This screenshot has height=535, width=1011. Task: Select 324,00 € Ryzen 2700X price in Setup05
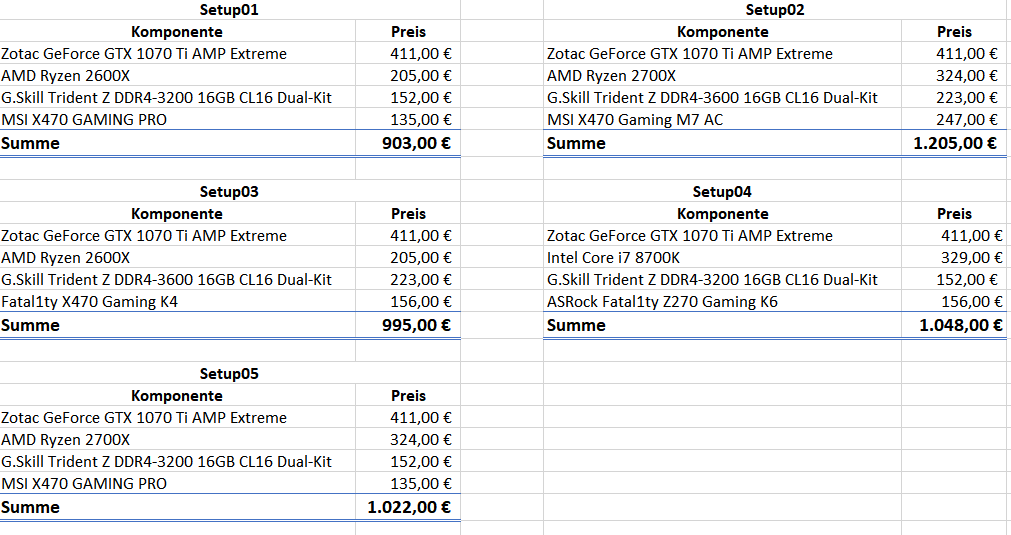(x=407, y=439)
